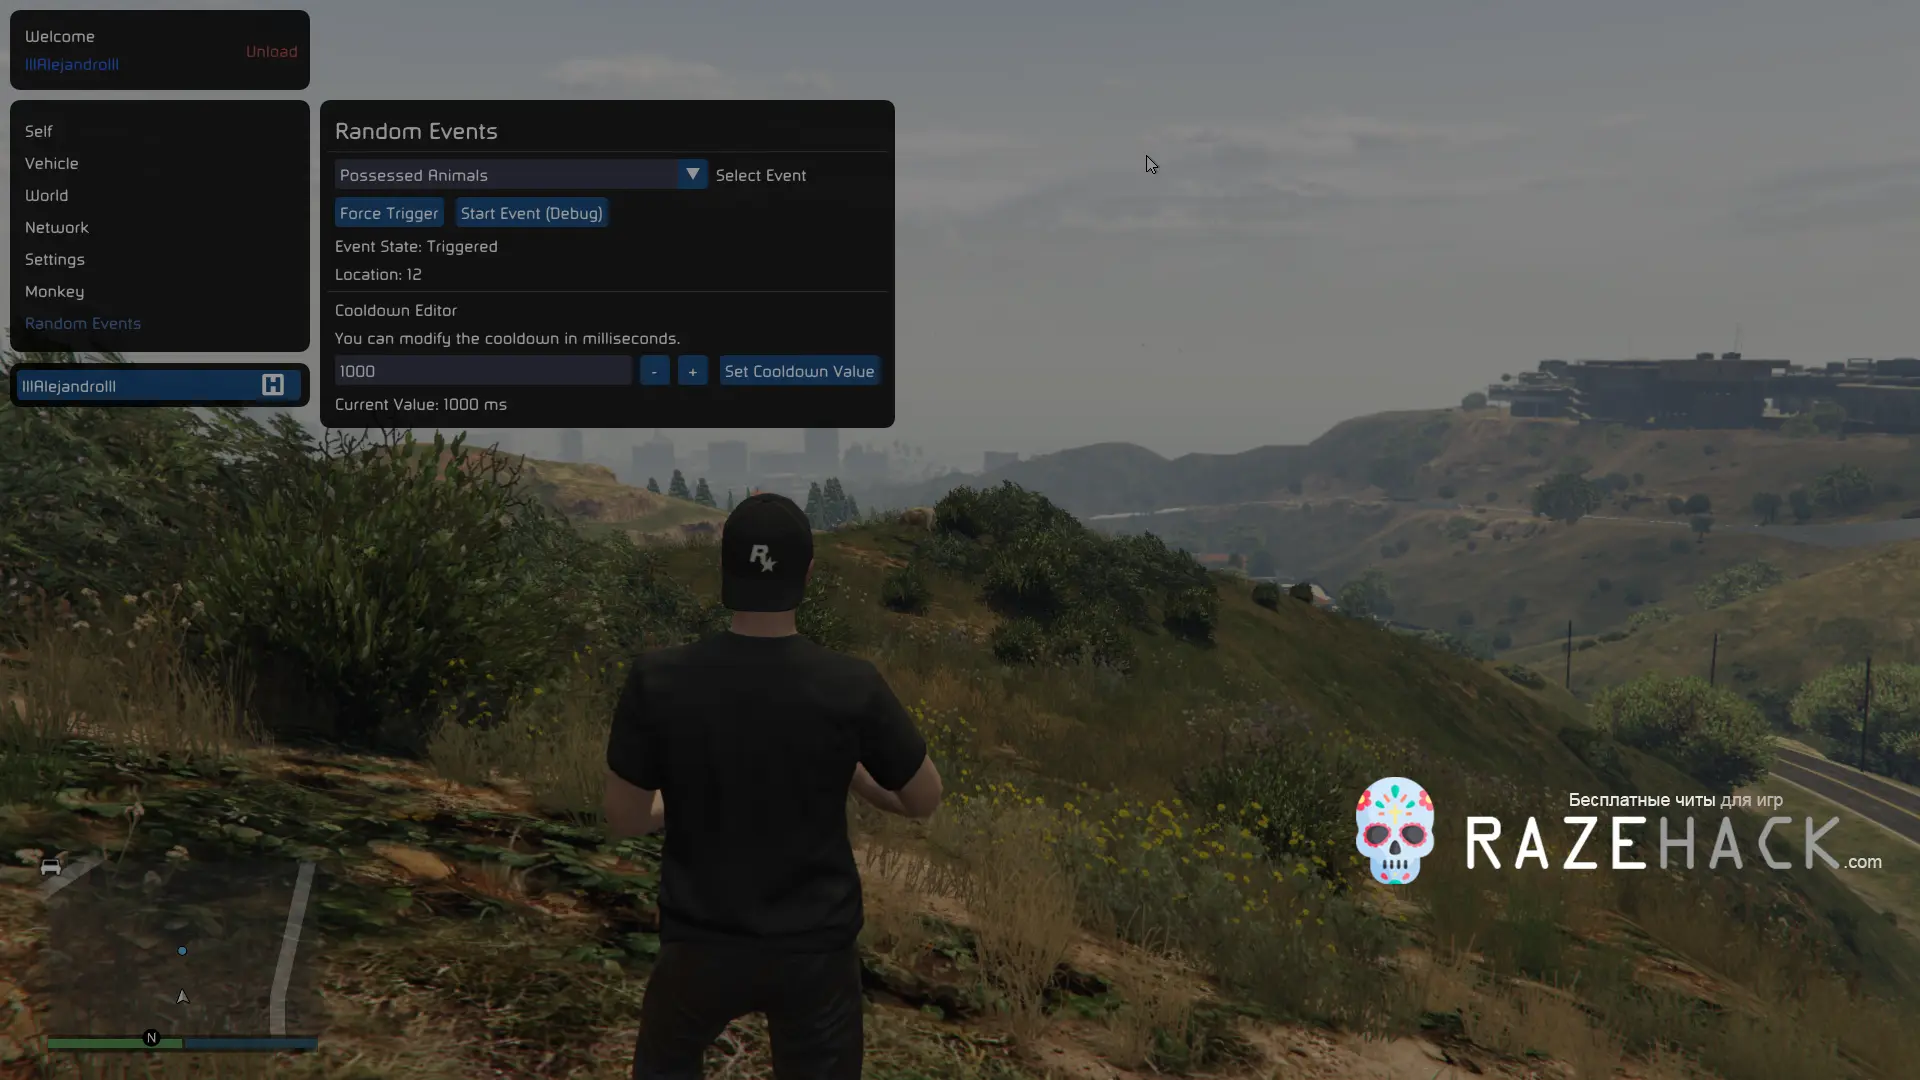Image resolution: width=1920 pixels, height=1080 pixels.
Task: Select the World menu item
Action: tap(46, 194)
